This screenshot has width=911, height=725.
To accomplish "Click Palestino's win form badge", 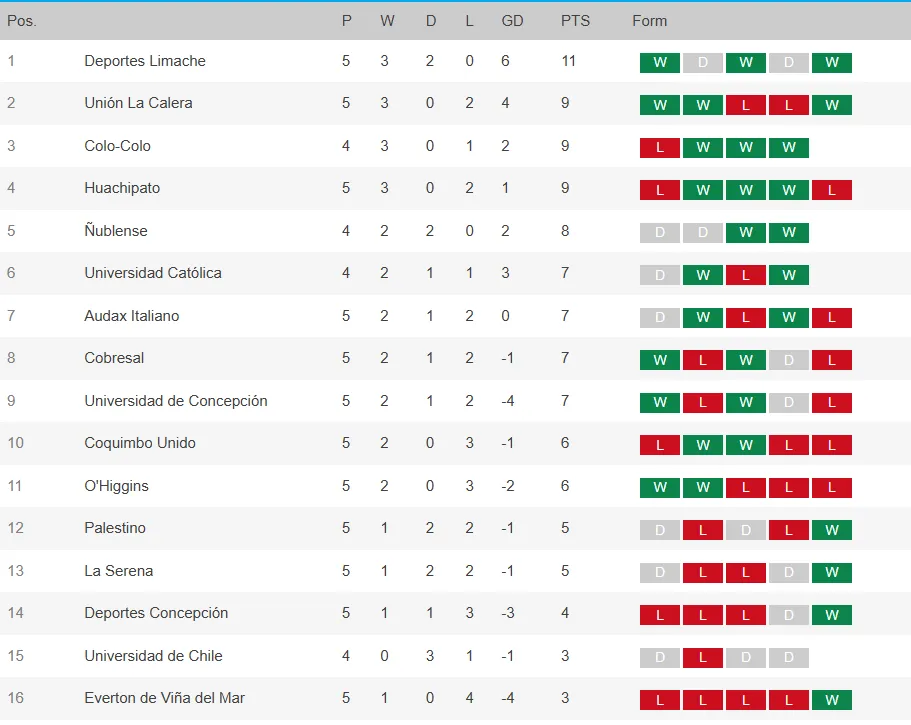I will pos(832,530).
